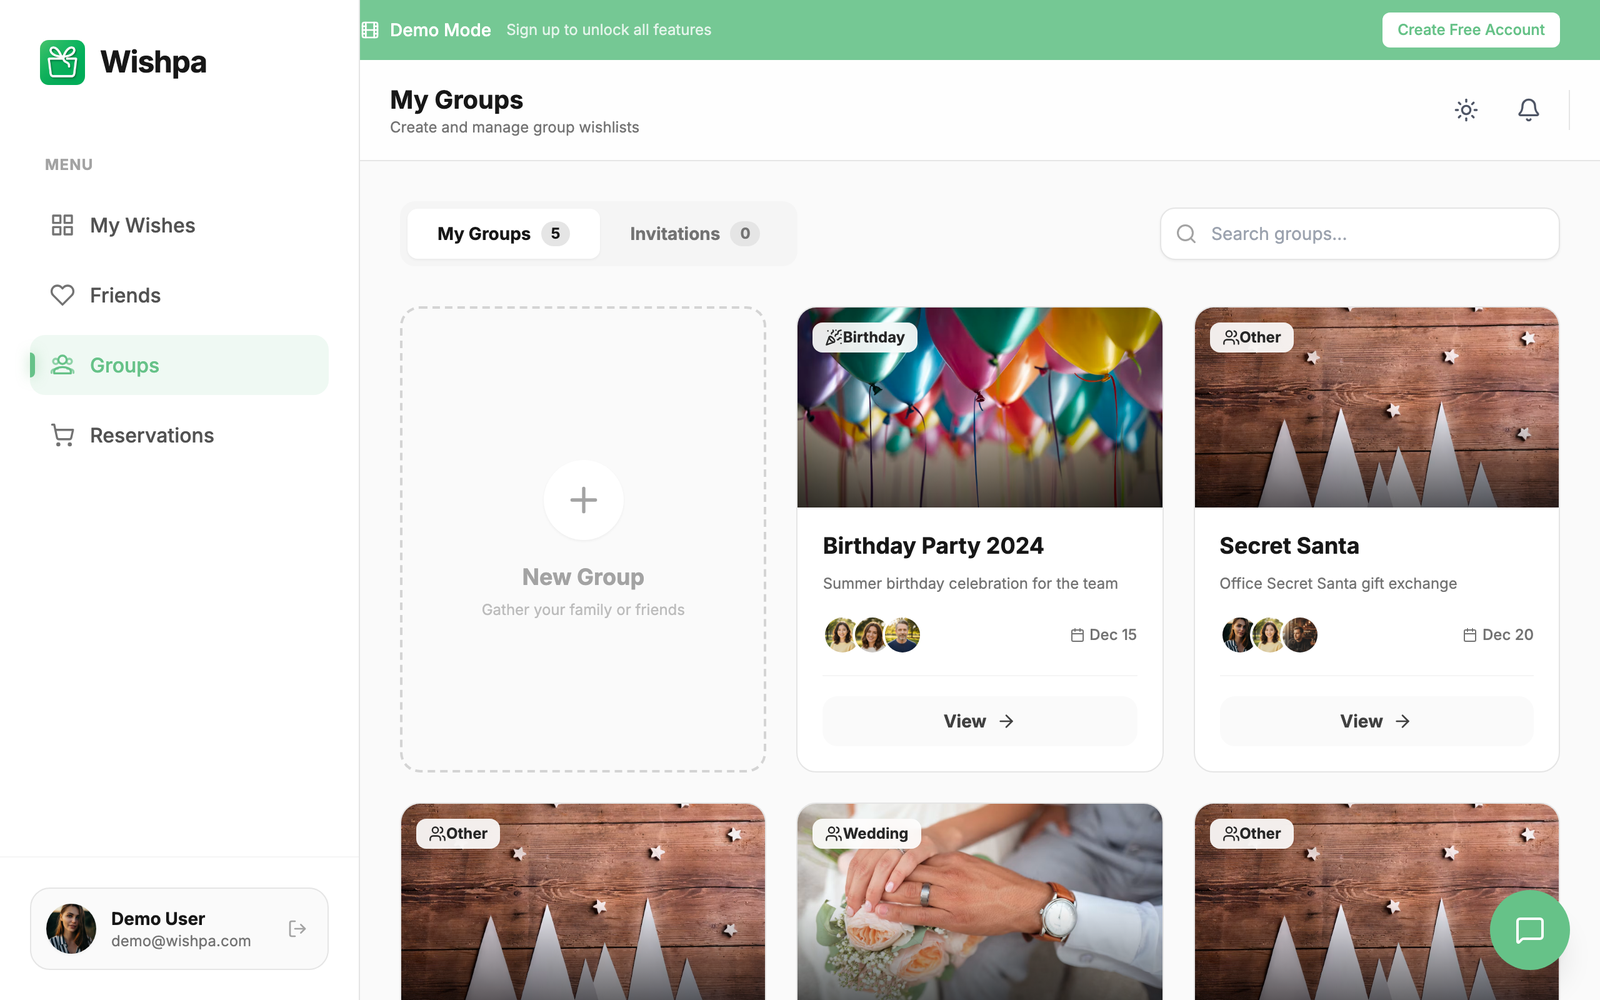Click the Birthday category badge
Screen dimensions: 1600x1000
[865, 337]
